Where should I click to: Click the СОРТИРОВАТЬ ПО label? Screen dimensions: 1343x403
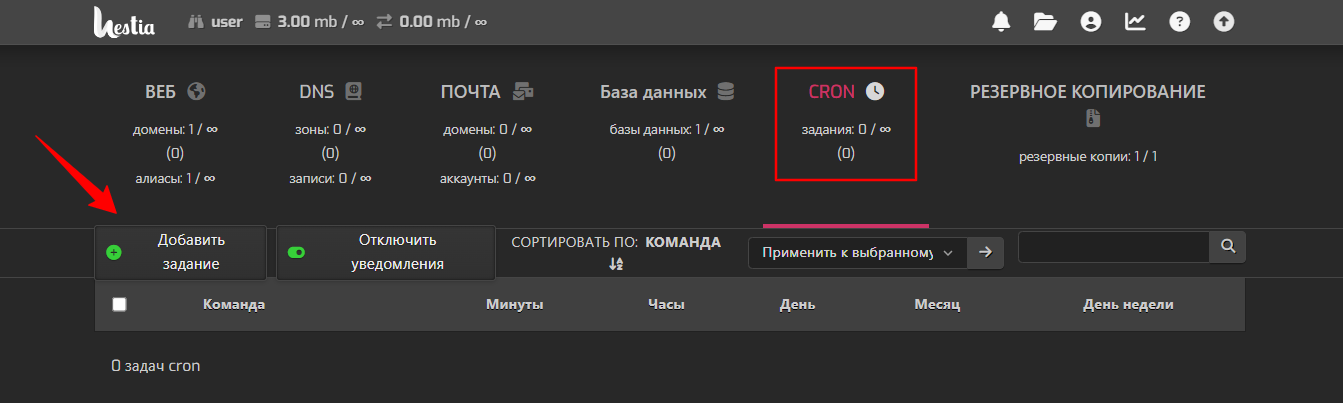coord(574,242)
